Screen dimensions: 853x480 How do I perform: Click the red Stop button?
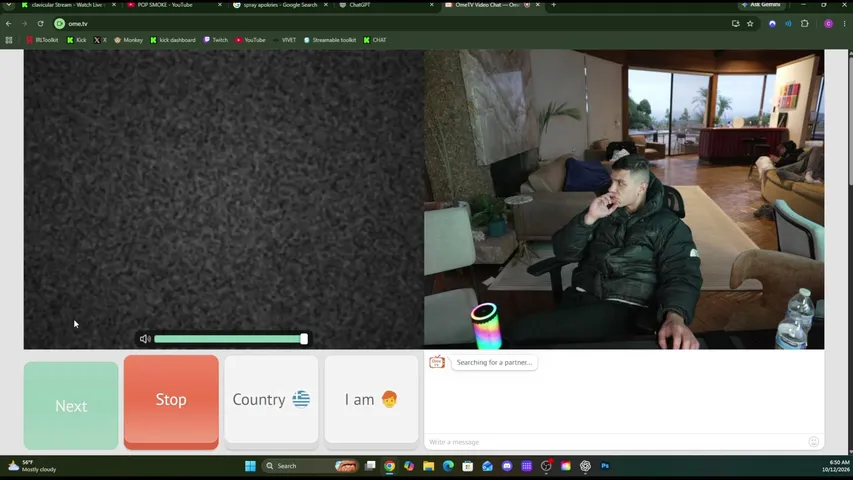coord(171,402)
